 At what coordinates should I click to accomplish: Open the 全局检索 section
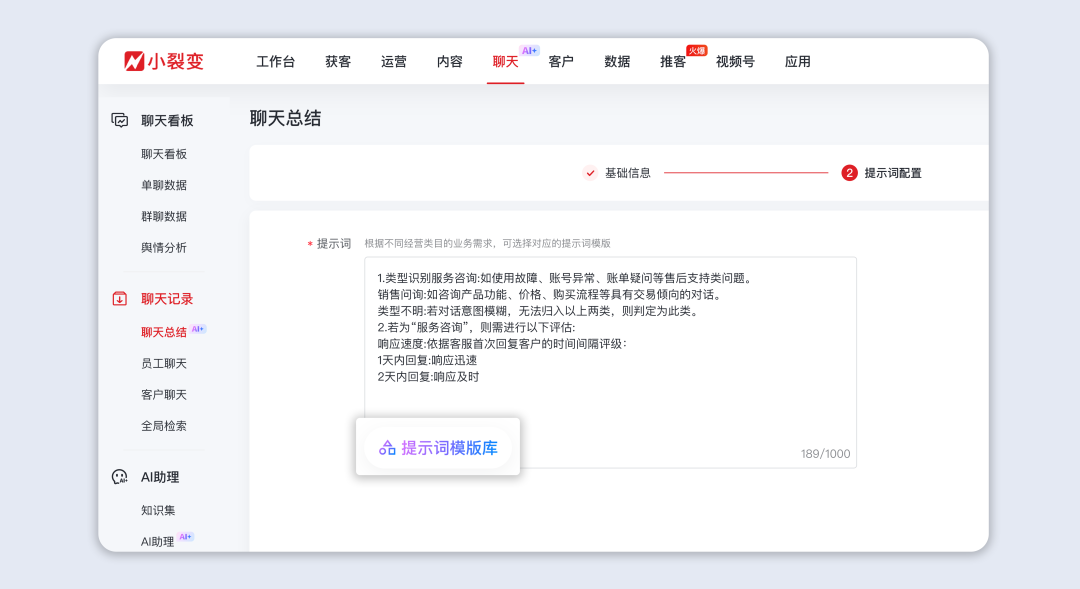pyautogui.click(x=166, y=425)
